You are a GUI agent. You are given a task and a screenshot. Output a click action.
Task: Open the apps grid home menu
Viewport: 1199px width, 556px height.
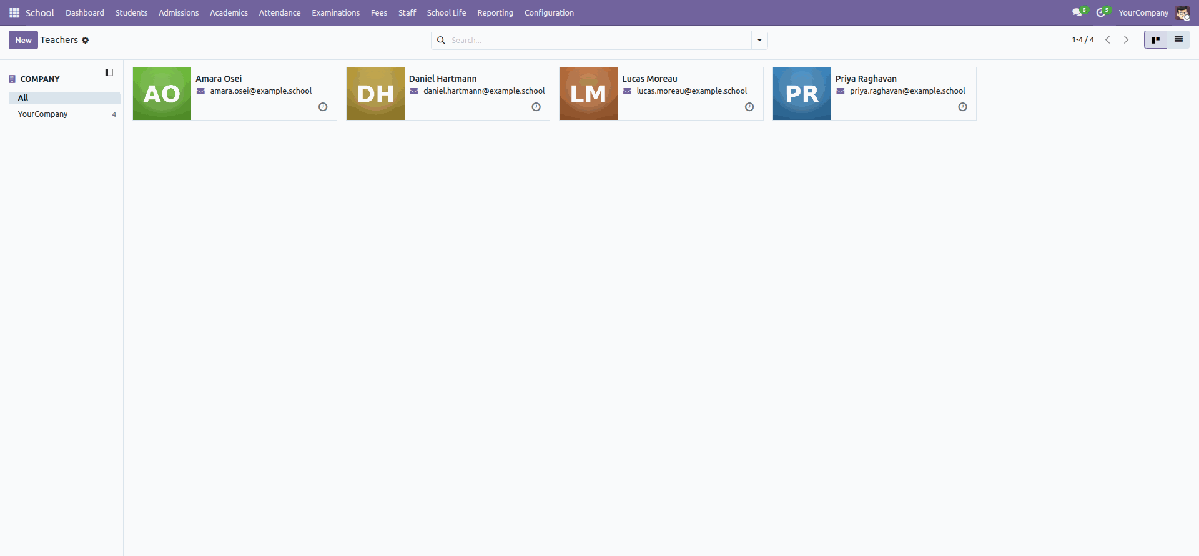14,13
